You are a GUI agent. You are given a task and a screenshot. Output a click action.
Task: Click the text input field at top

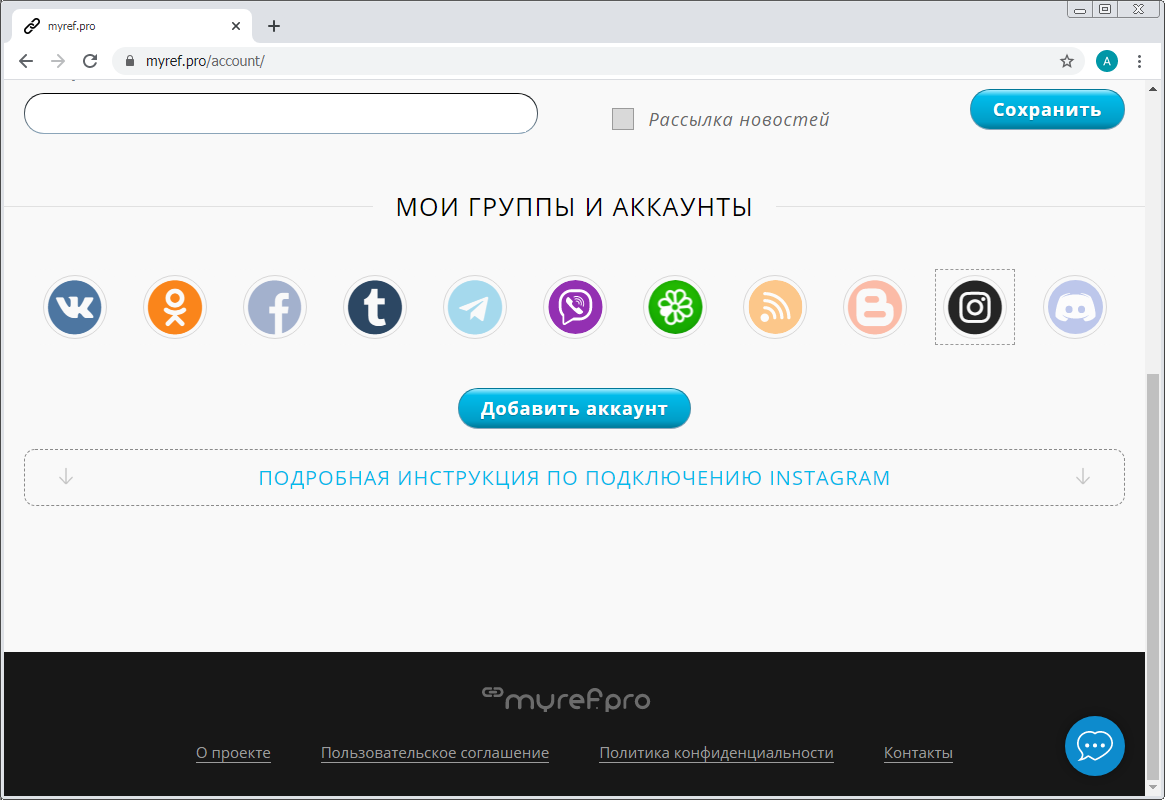[280, 114]
